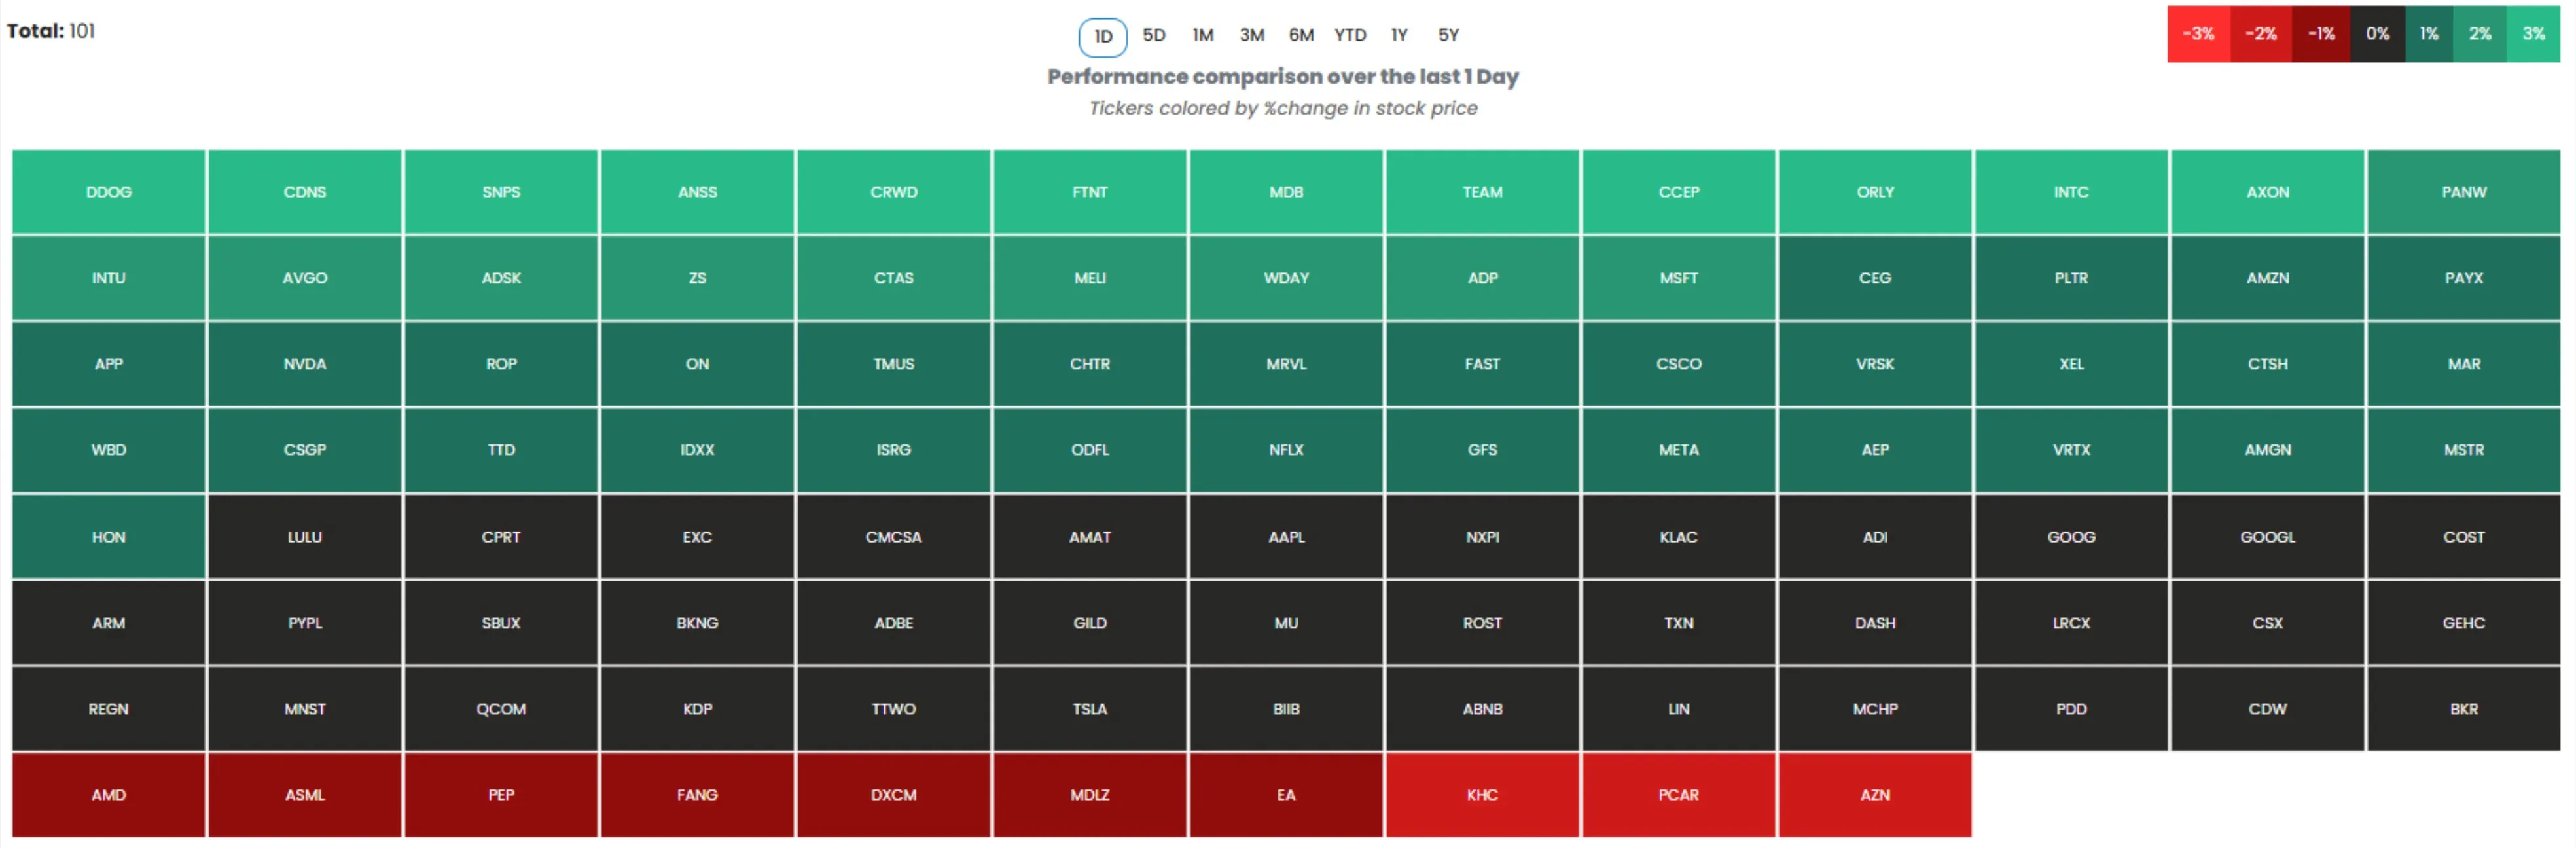Click the 2% legend color swatch

click(x=2479, y=34)
